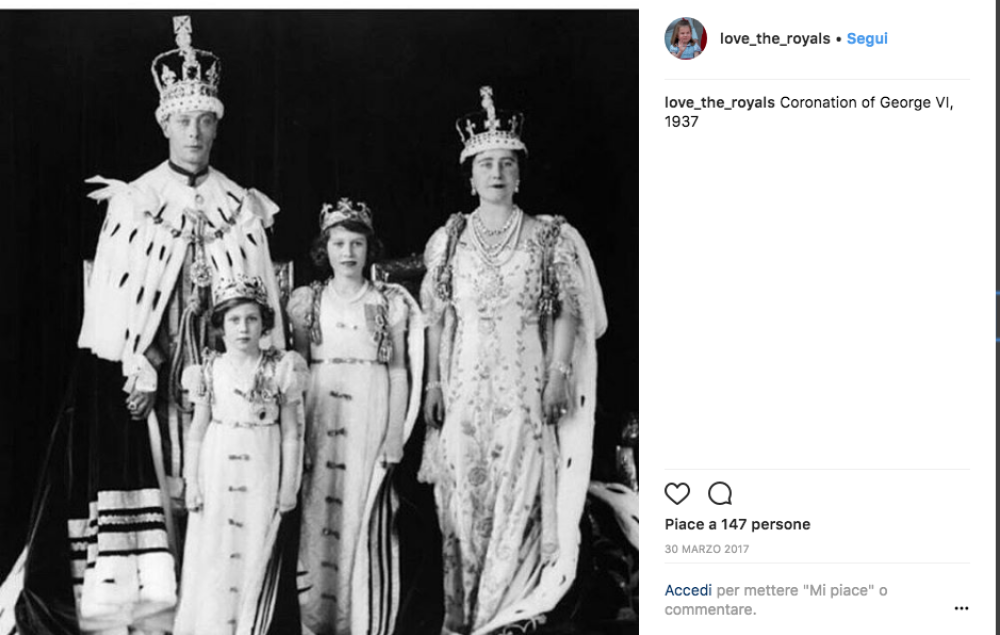Click the speech bubble comment icon
The height and width of the screenshot is (635, 1000).
(719, 493)
